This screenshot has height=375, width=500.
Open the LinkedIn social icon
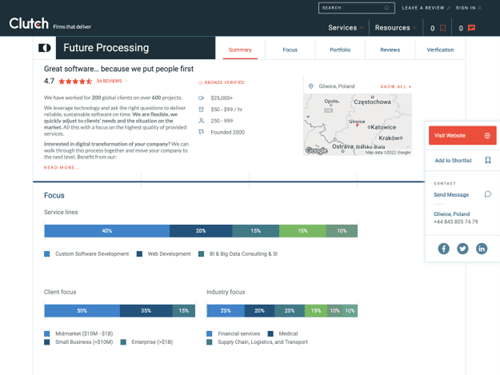pos(481,248)
